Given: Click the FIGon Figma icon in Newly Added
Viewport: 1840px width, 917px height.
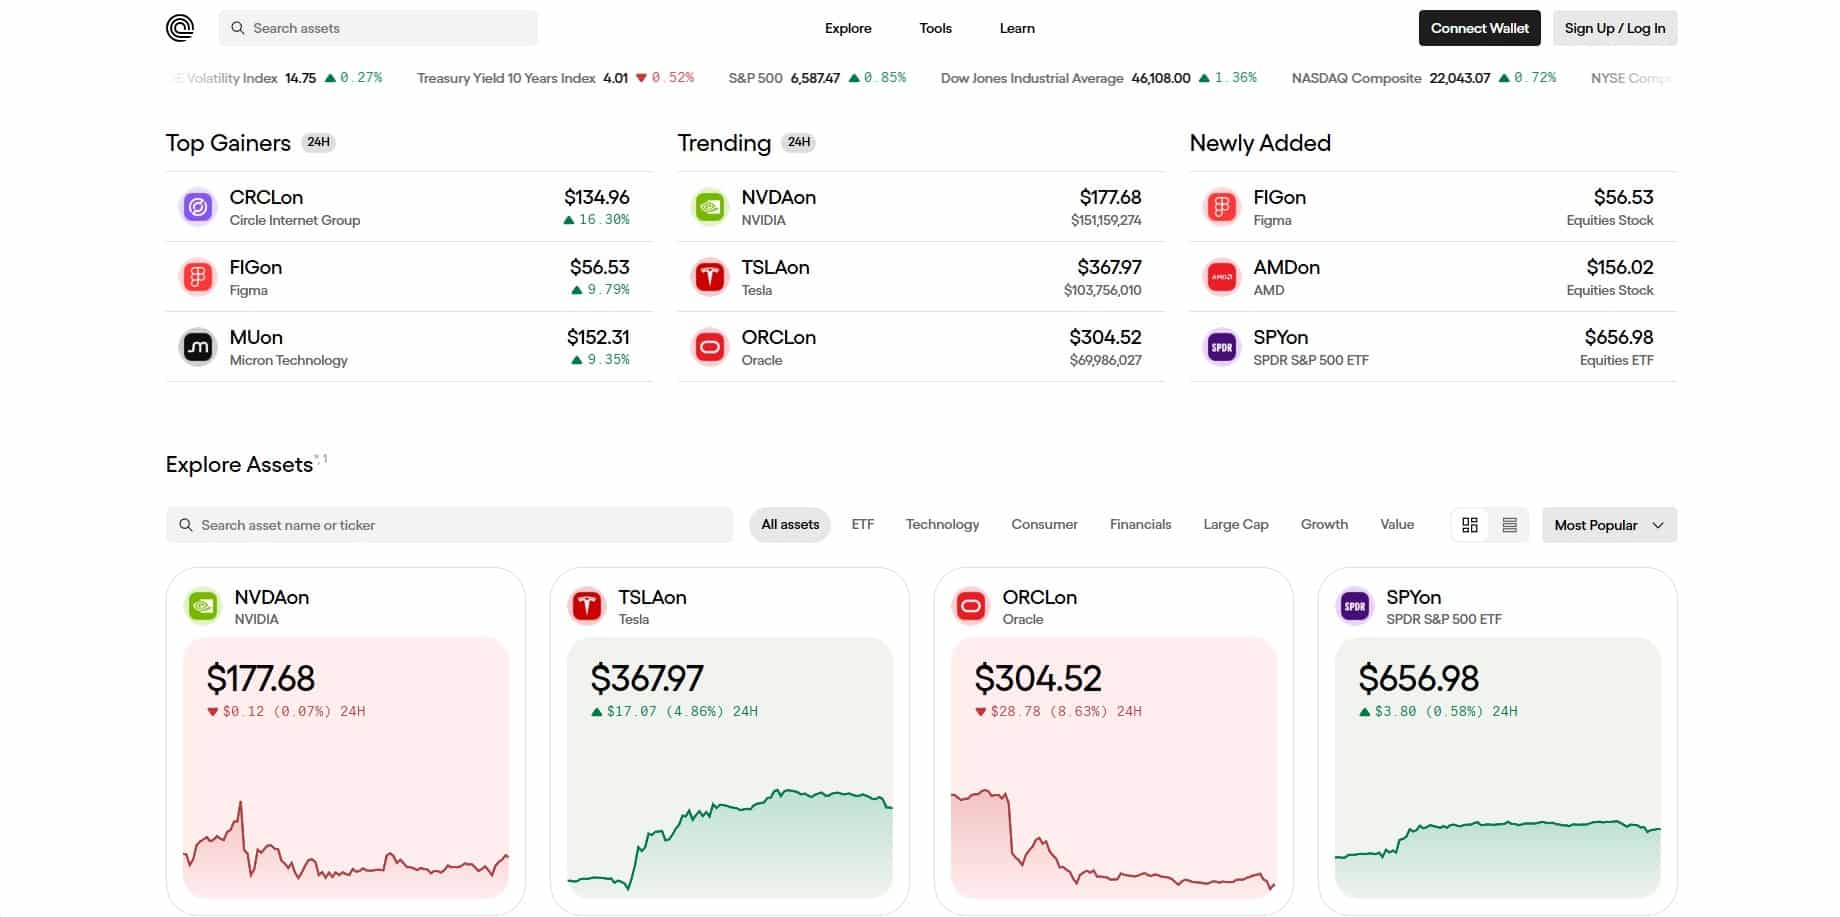Looking at the screenshot, I should click(1222, 207).
